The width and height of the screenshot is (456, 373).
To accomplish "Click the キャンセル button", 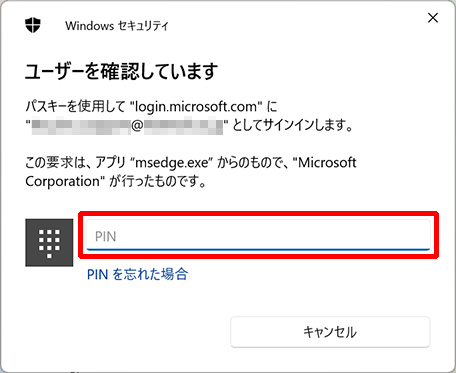I will 330,332.
